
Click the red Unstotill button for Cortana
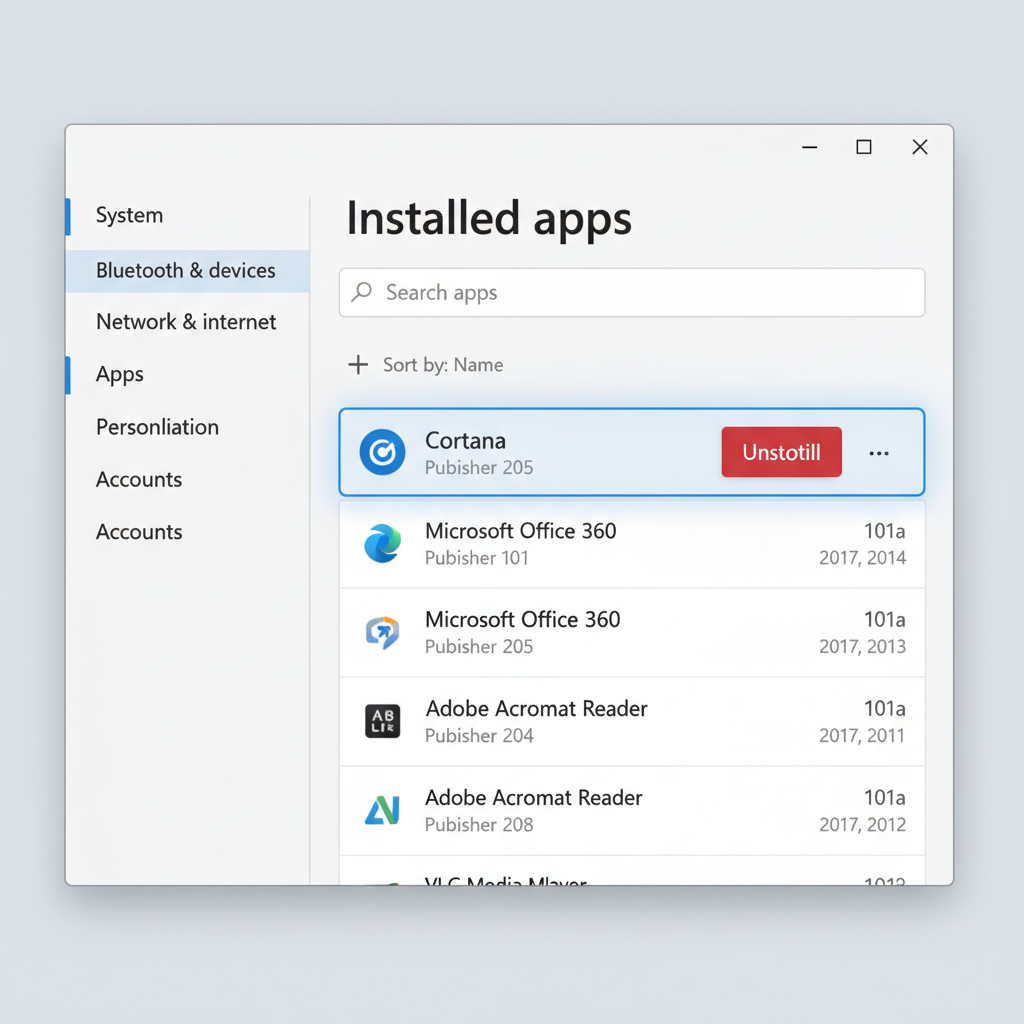[x=782, y=452]
